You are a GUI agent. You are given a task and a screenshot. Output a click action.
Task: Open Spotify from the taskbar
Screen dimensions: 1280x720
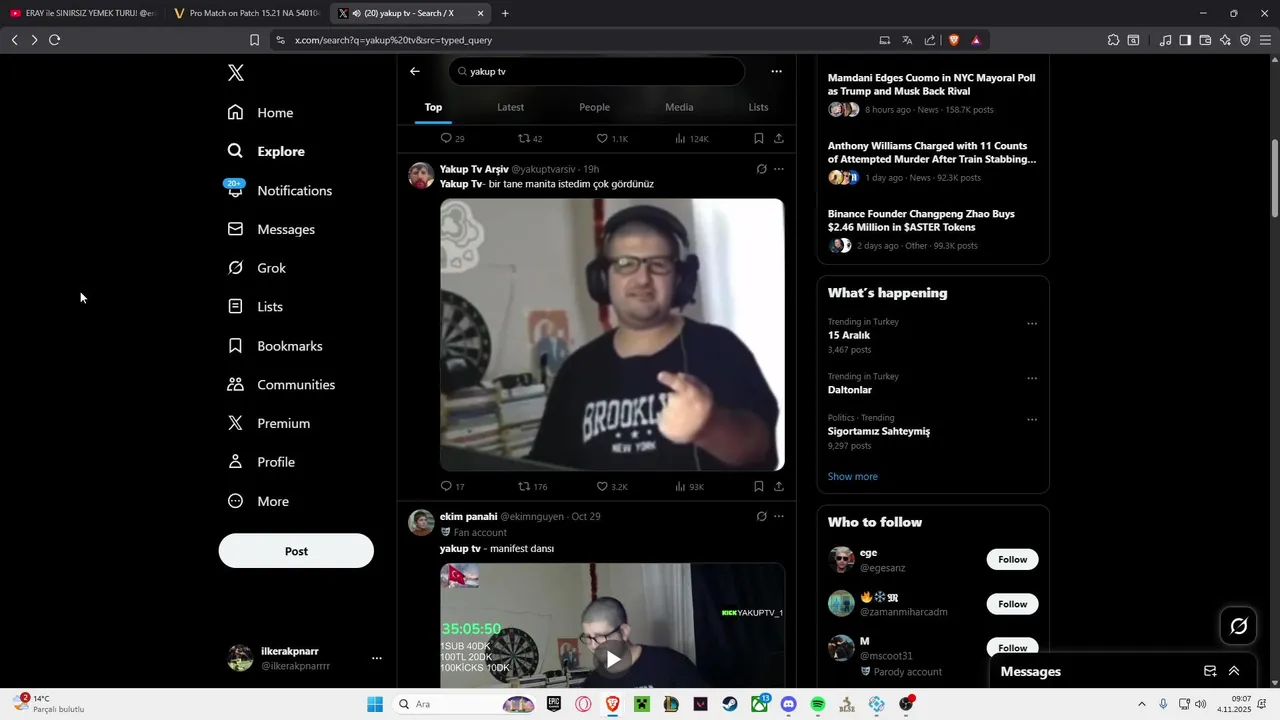(818, 704)
